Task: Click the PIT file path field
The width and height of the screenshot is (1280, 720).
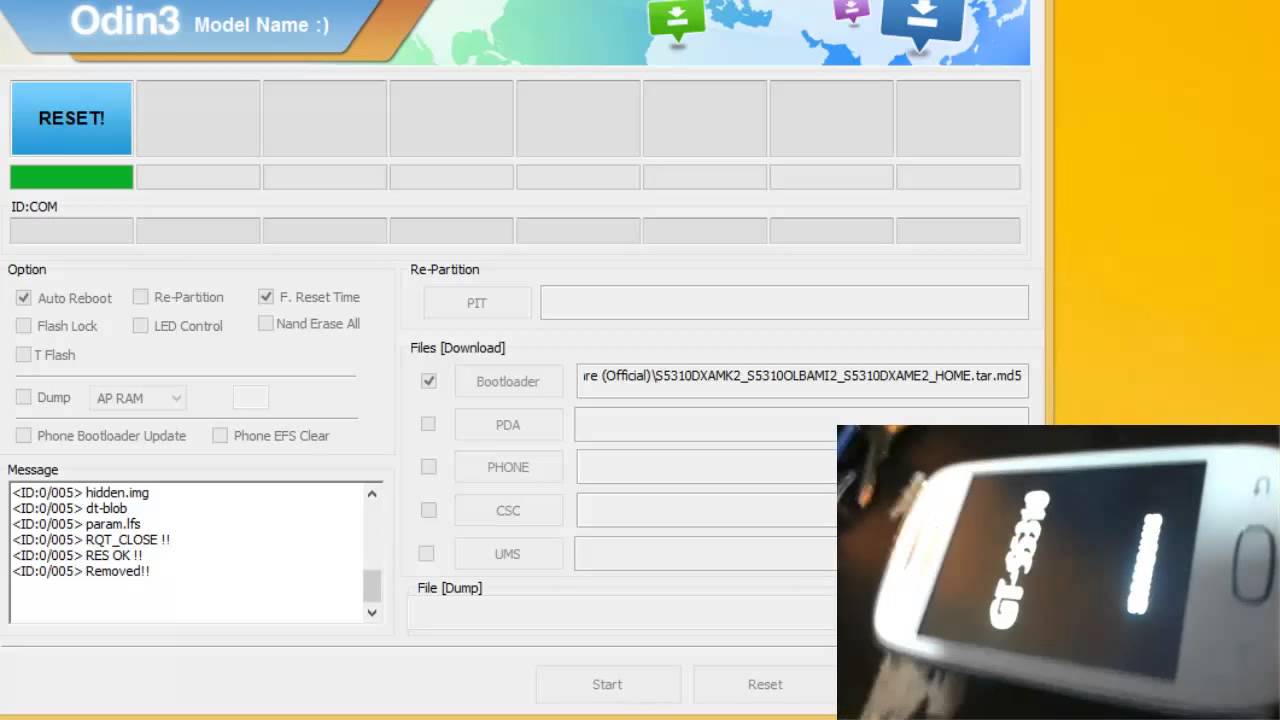Action: (x=784, y=303)
